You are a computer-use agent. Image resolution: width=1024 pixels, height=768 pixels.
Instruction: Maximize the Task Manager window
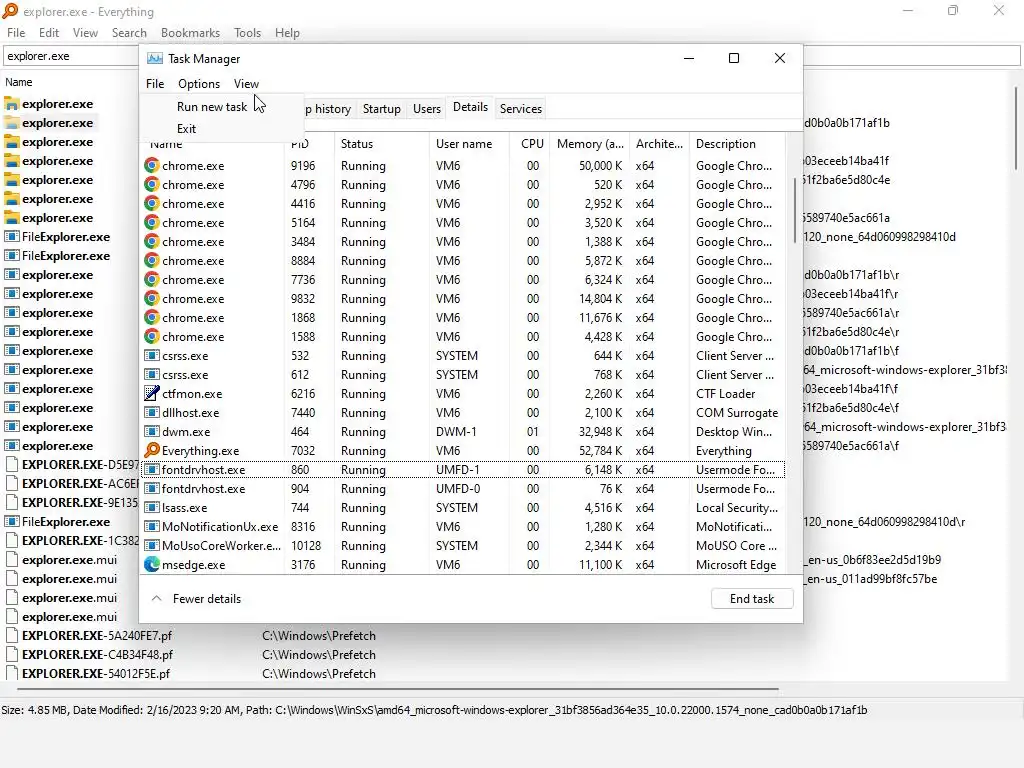[734, 58]
